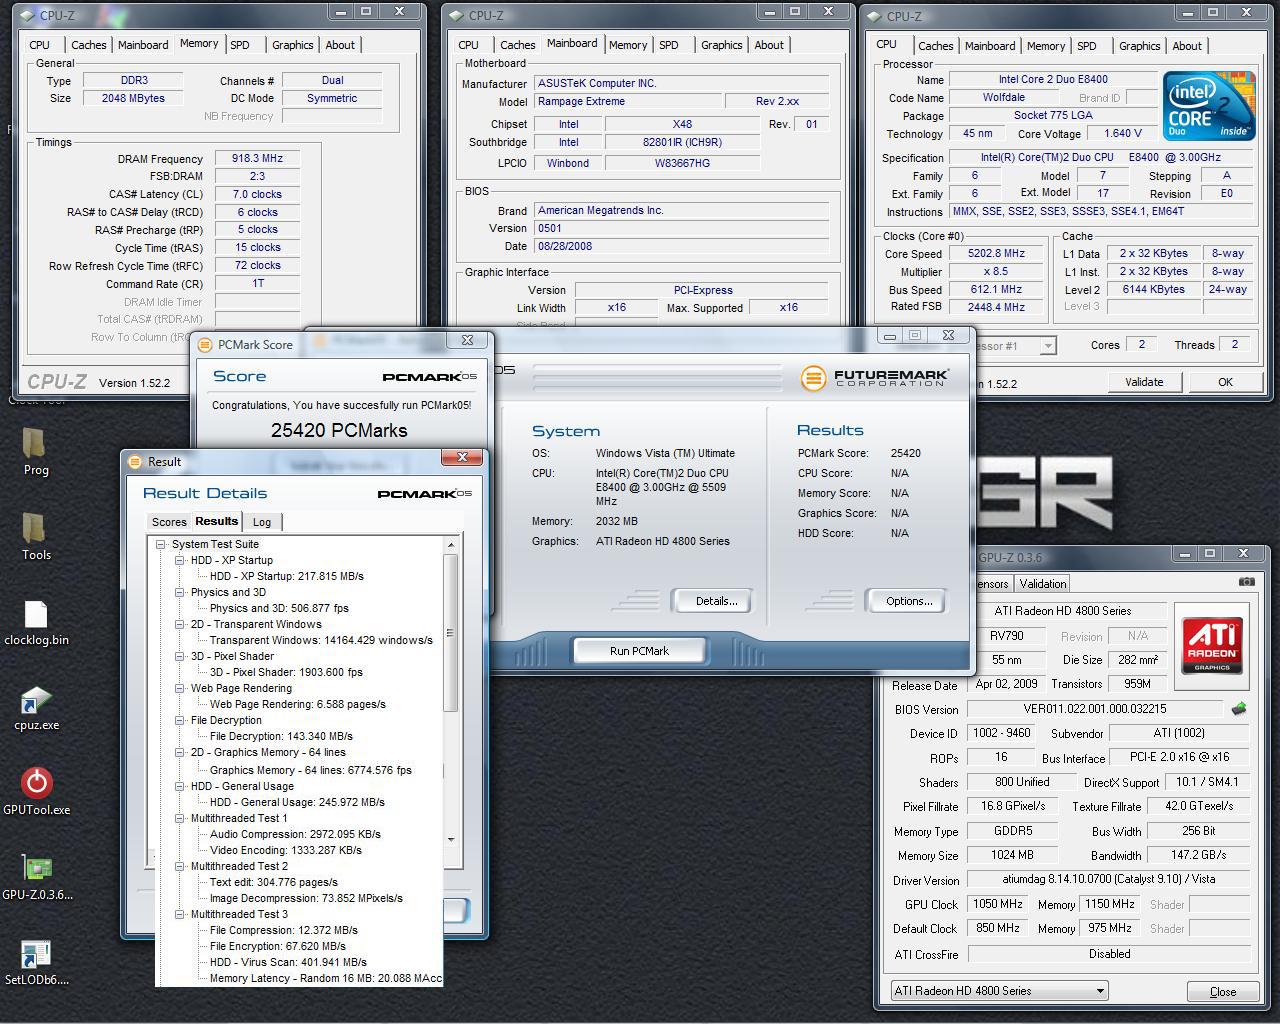The height and width of the screenshot is (1024, 1280).
Task: Collapse the System Test Suite tree node
Action: click(x=160, y=545)
